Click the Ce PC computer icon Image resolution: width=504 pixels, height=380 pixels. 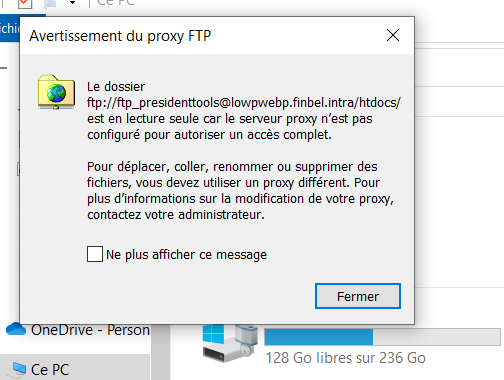[x=19, y=369]
